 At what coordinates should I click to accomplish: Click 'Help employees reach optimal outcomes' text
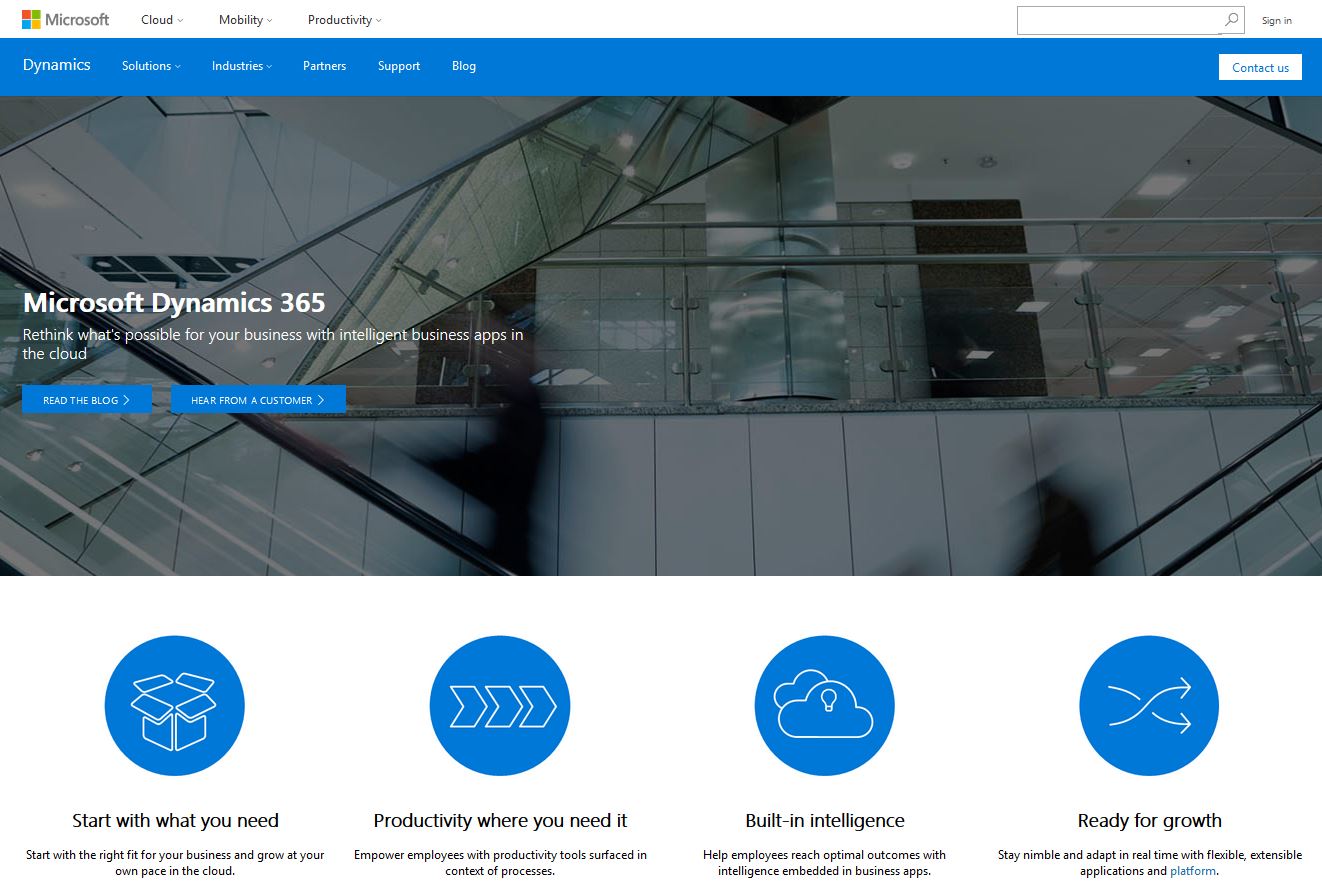825,863
